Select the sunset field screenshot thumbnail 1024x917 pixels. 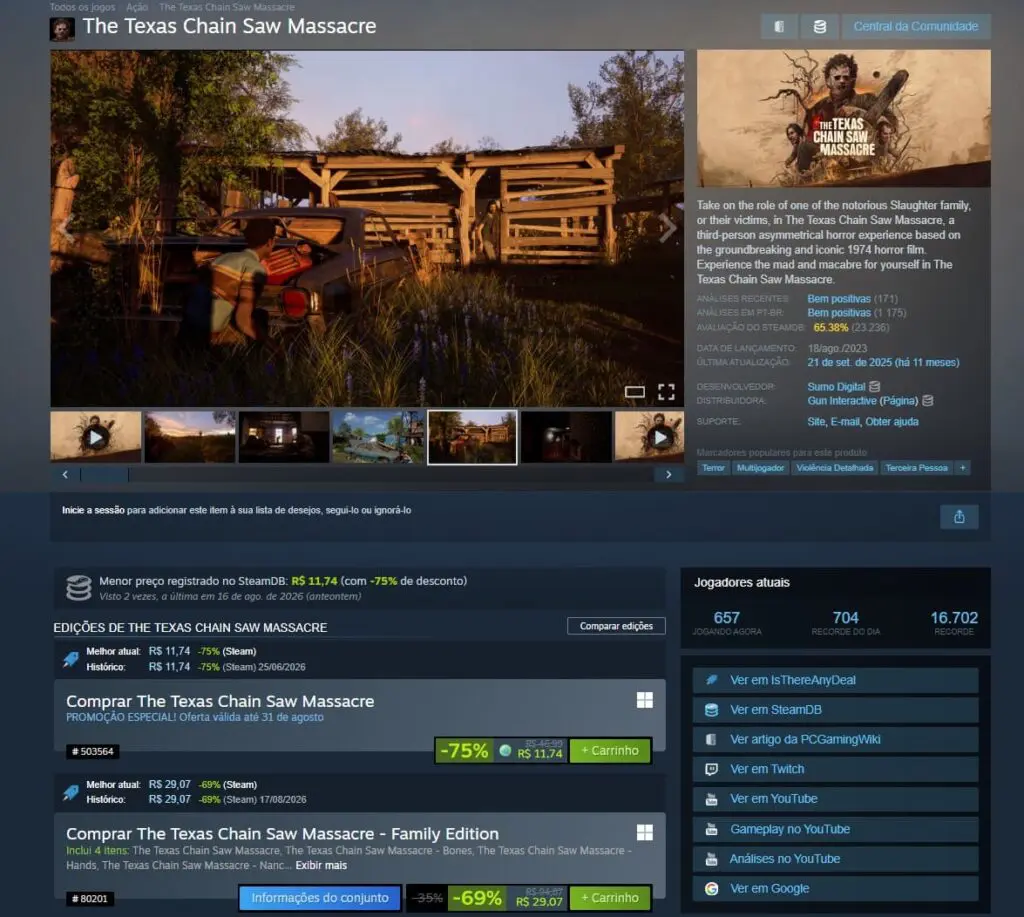pyautogui.click(x=189, y=437)
